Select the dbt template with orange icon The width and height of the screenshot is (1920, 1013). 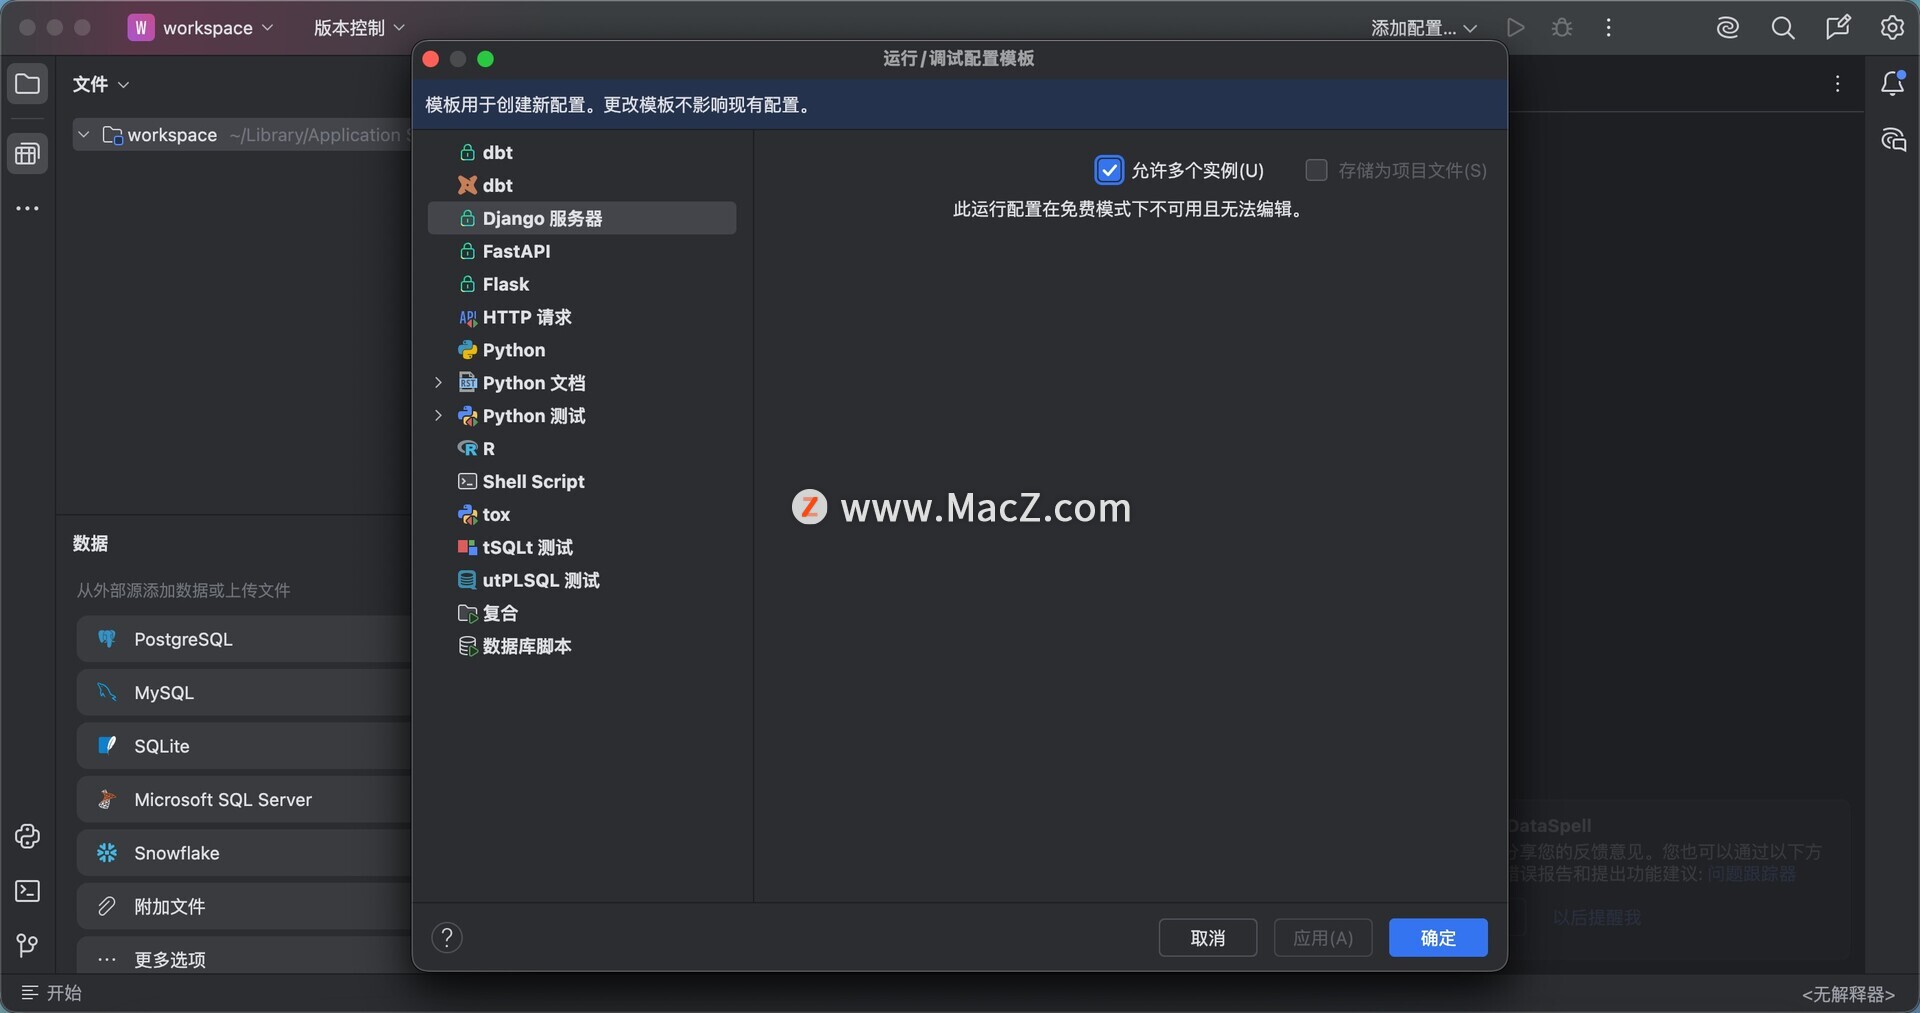(582, 186)
